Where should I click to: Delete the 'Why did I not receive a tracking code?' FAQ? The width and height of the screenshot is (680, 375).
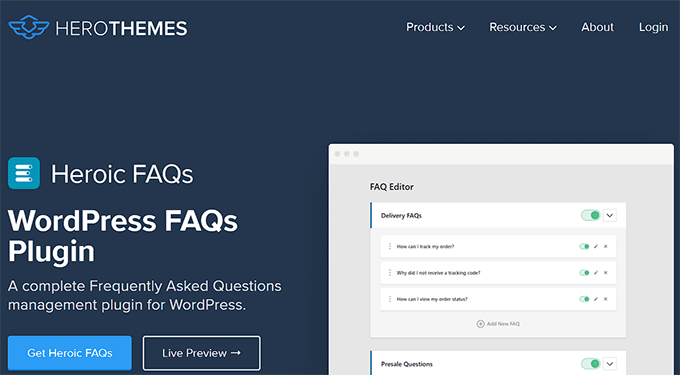point(606,273)
